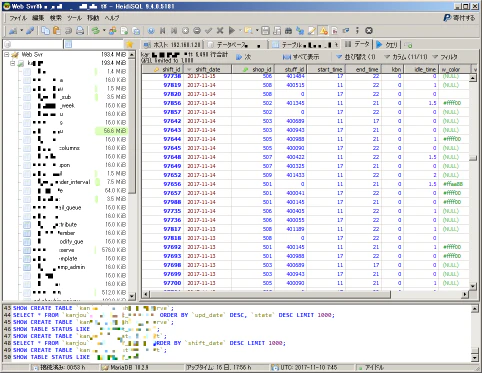Screen dimensions: 482x373
Task: Click scroll-down arrow of SQL log panel
Action: pos(475,358)
